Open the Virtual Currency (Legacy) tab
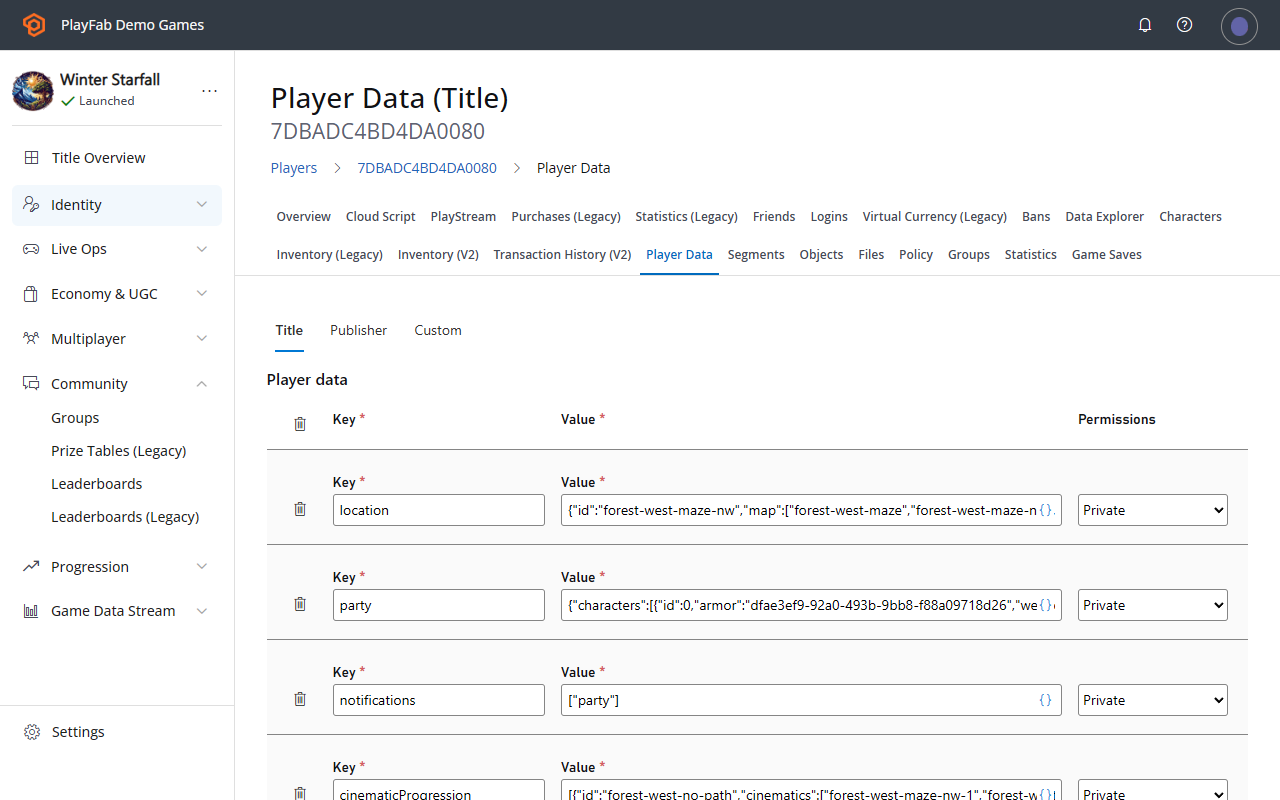Screen dimensions: 1280x800 point(935,217)
